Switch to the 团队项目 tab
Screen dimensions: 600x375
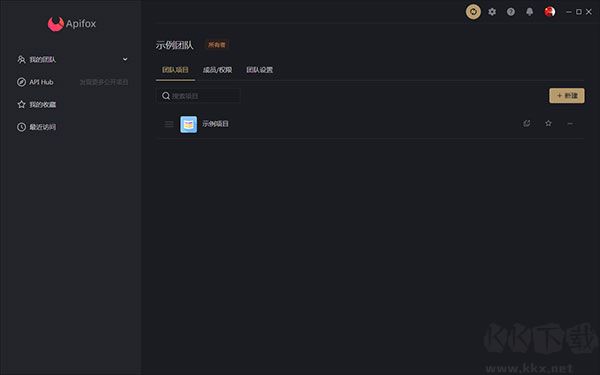[x=175, y=70]
